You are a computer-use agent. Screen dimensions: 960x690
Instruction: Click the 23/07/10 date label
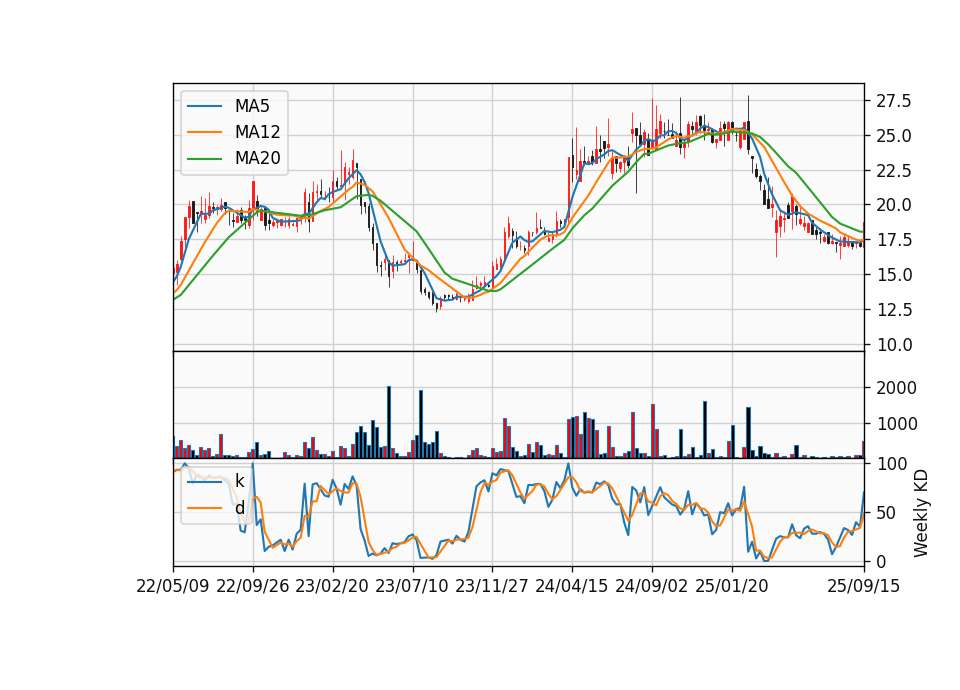point(412,587)
